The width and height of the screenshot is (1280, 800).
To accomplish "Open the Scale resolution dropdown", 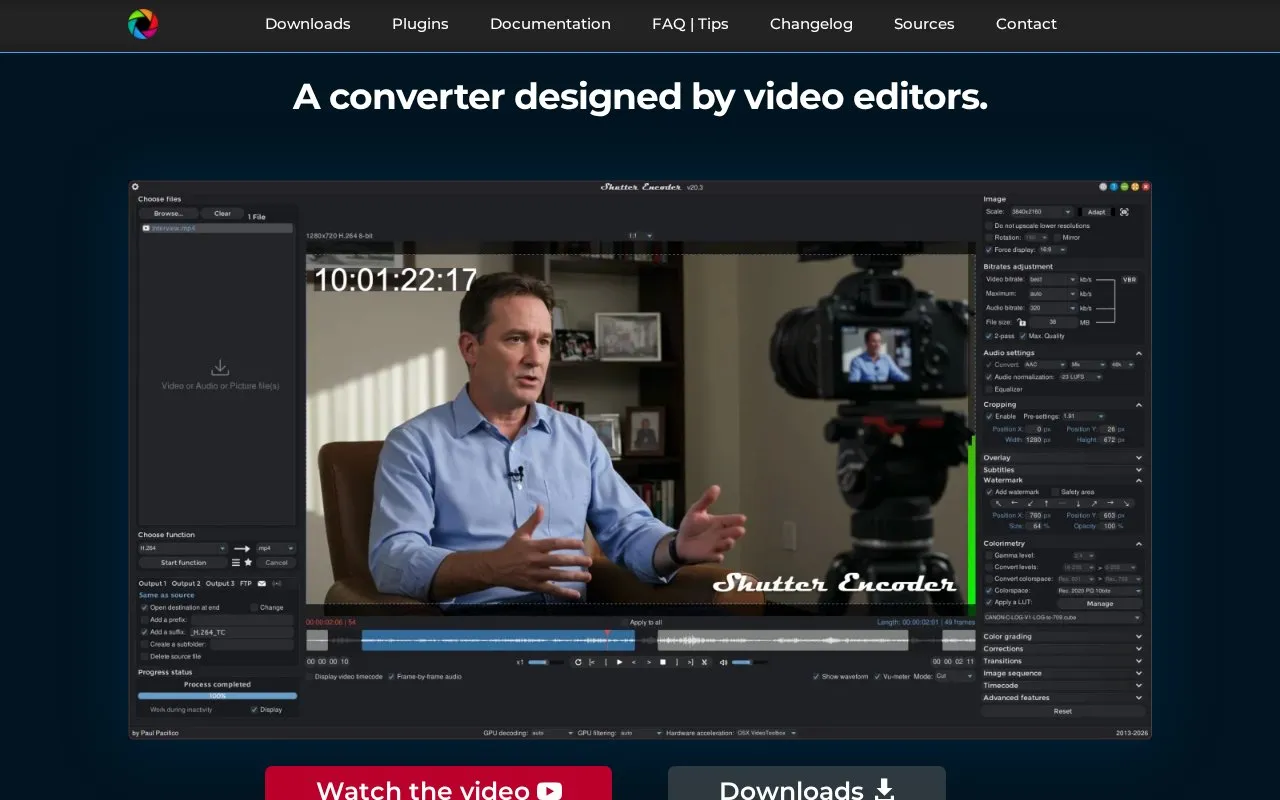I will (1041, 212).
